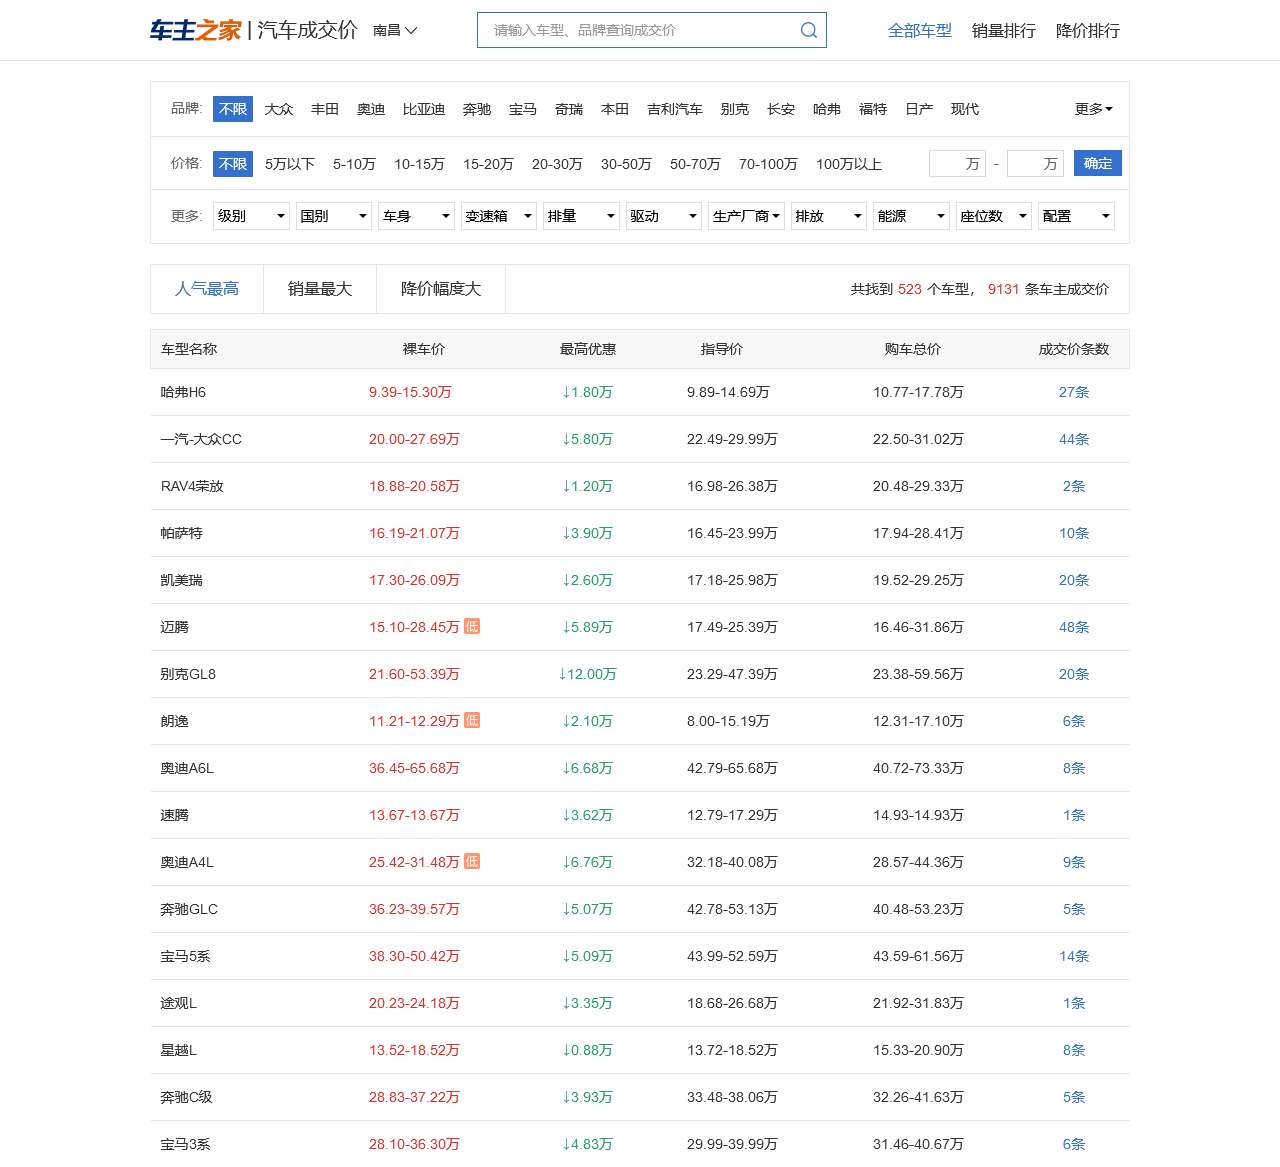Click the minimum price input field
This screenshot has height=1167, width=1280.
[957, 163]
